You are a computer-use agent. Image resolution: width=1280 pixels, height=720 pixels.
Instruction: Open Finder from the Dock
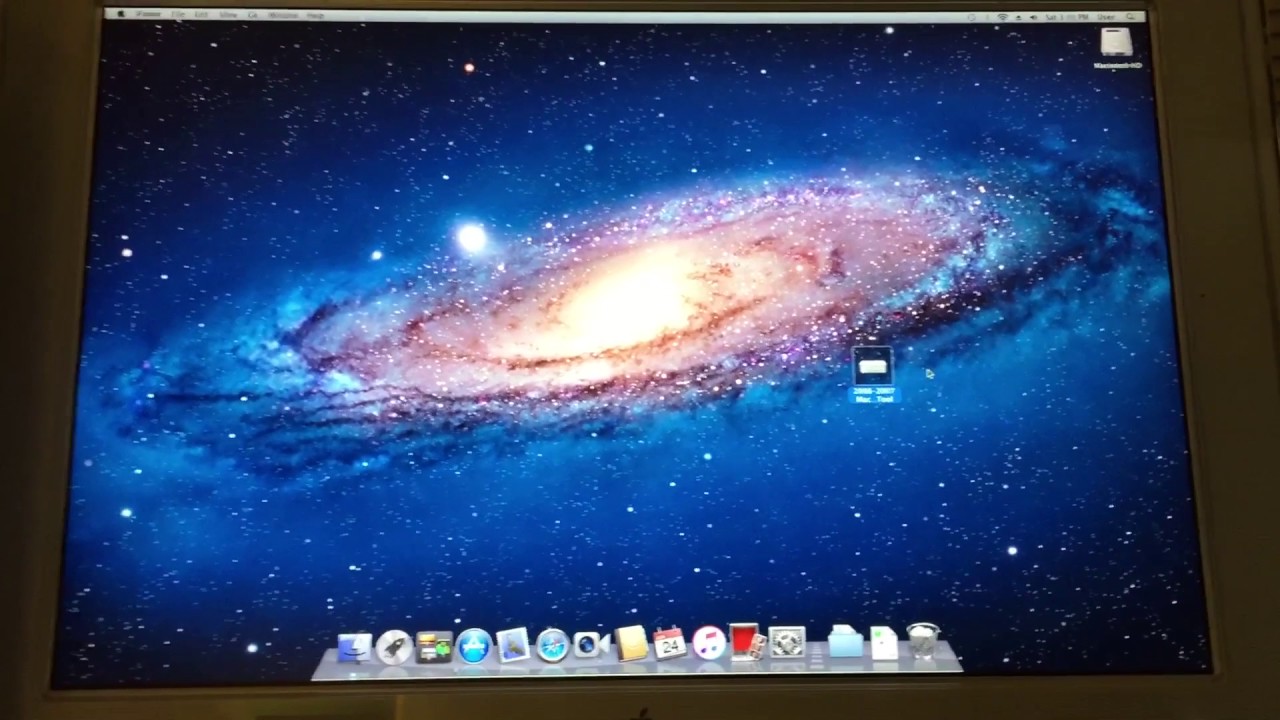pos(353,647)
